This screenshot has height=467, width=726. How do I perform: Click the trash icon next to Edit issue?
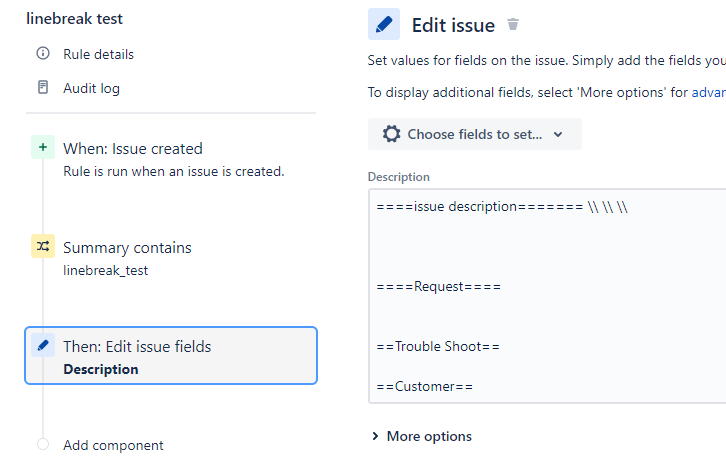pyautogui.click(x=513, y=24)
